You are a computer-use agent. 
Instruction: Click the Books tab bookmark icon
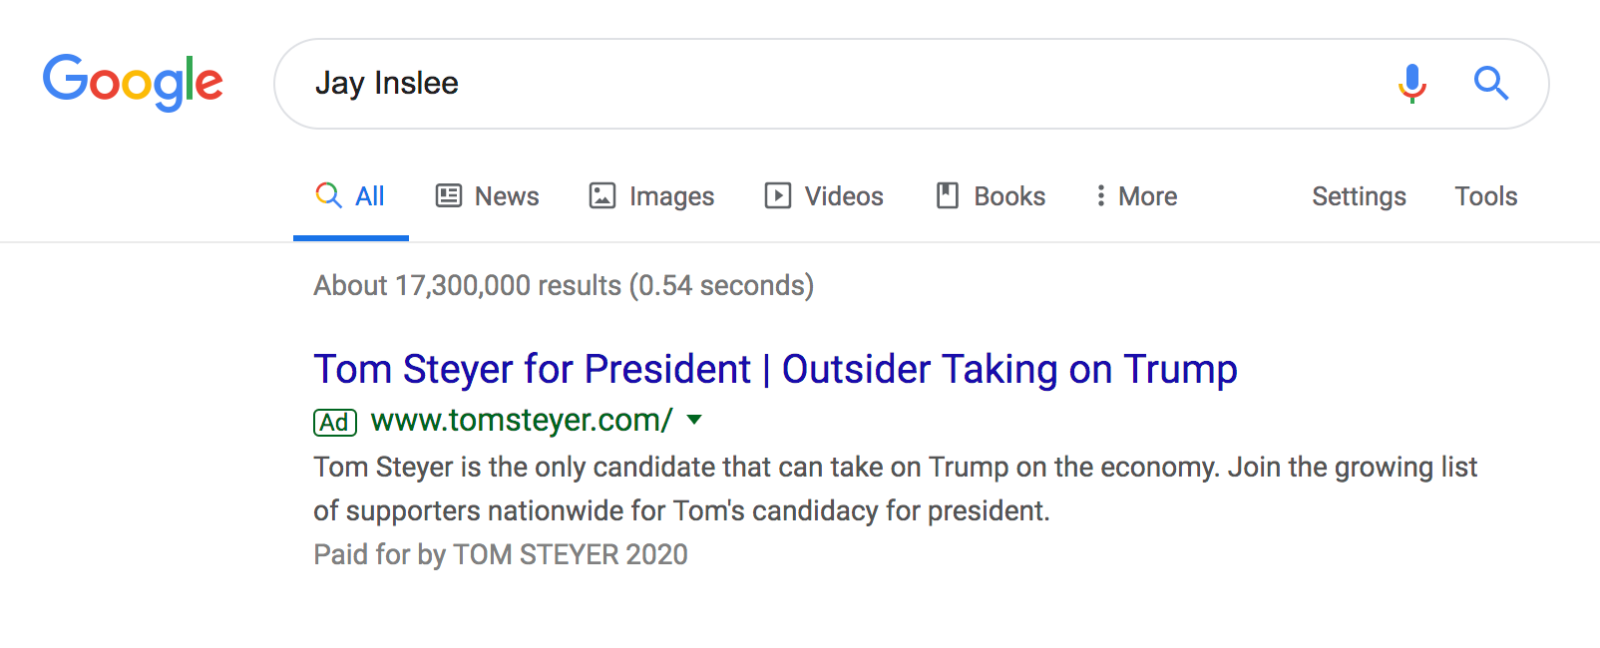[947, 196]
